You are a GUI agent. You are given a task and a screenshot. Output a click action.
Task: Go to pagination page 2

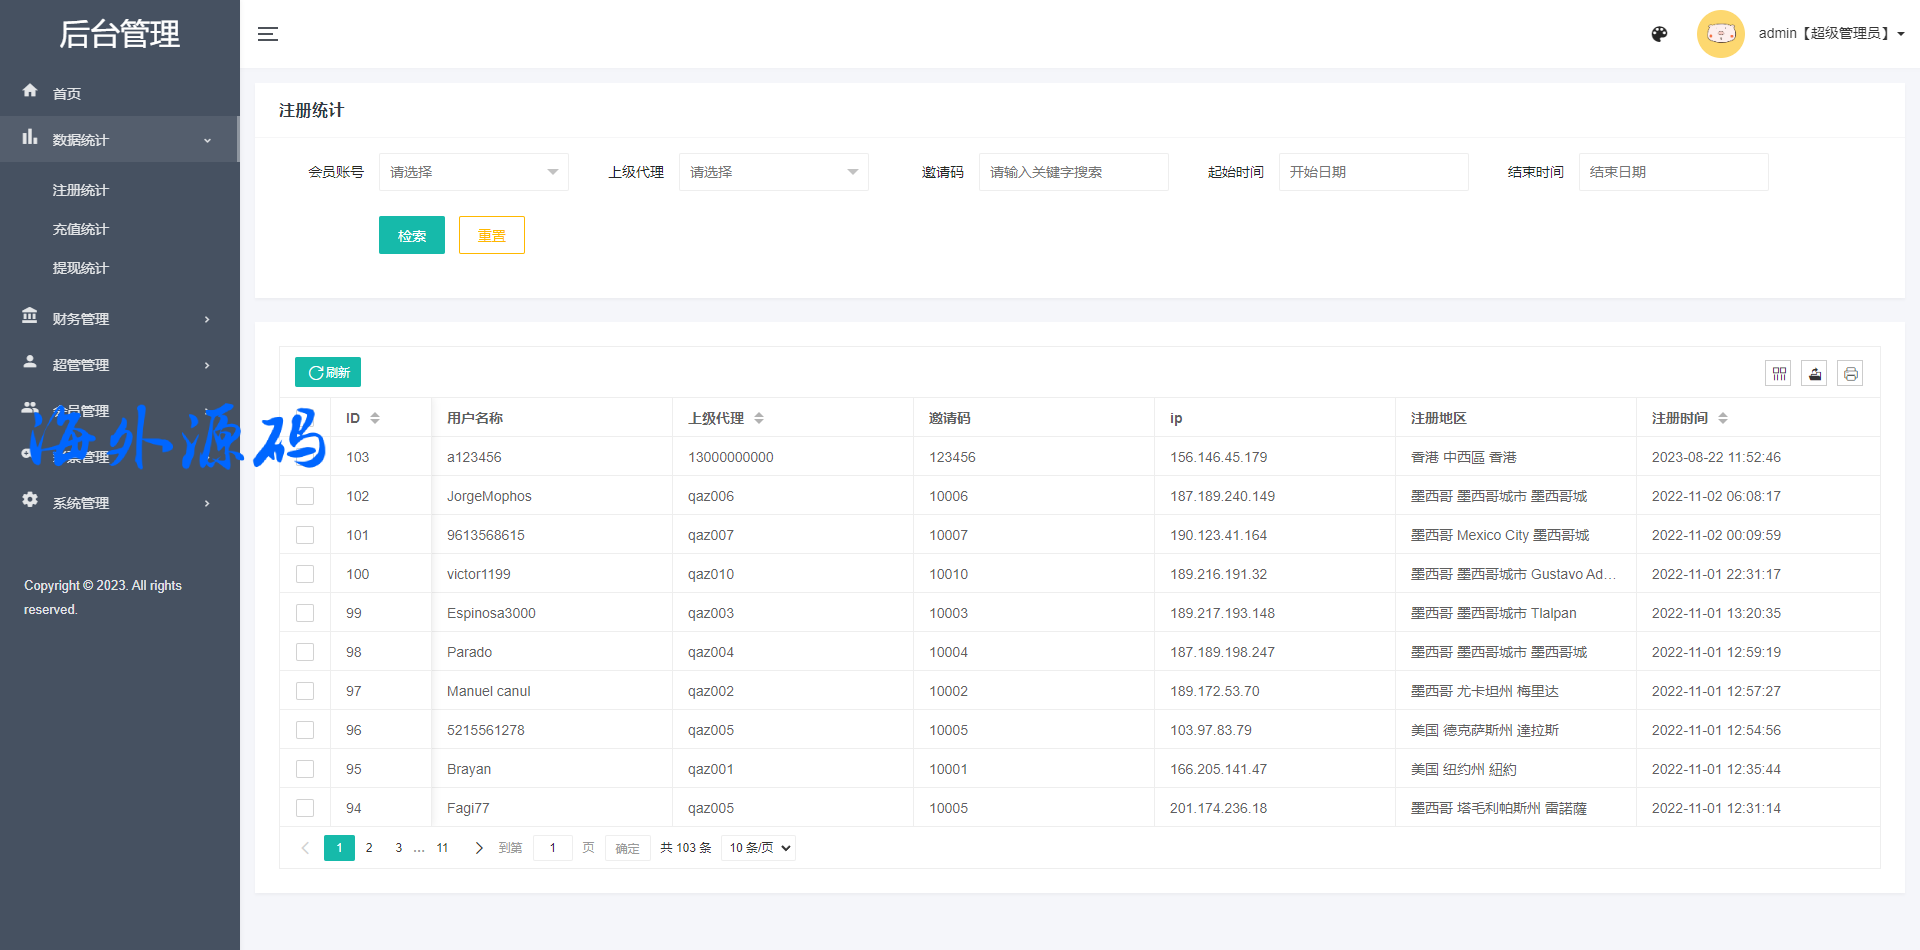(x=369, y=848)
